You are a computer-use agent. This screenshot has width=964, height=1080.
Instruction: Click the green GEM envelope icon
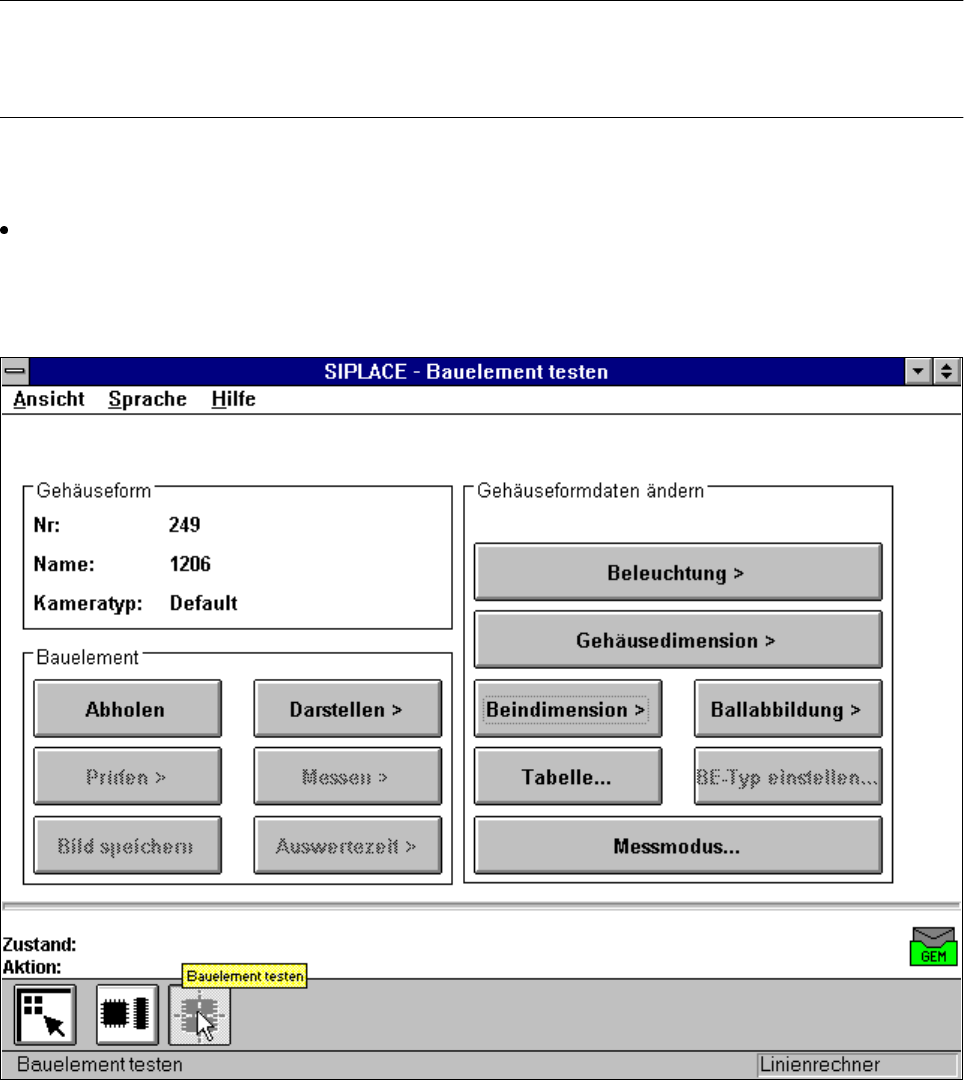coord(933,946)
